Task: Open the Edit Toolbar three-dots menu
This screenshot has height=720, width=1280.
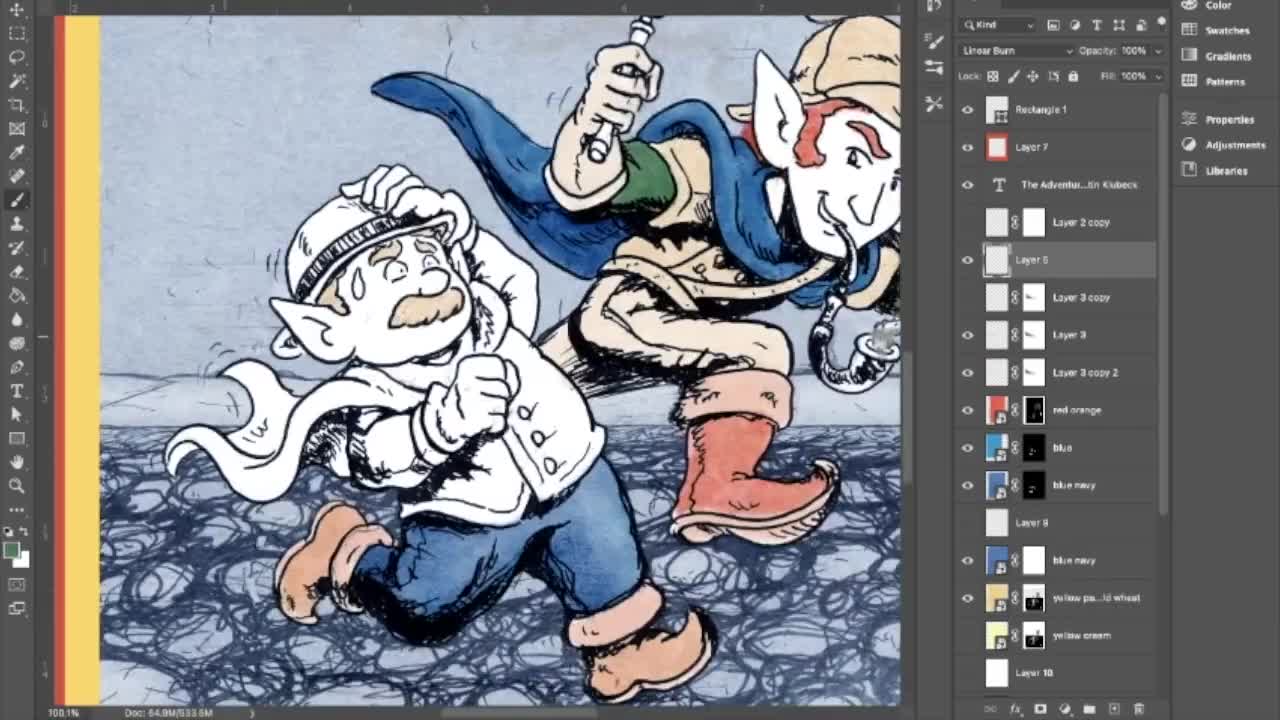Action: [x=17, y=510]
